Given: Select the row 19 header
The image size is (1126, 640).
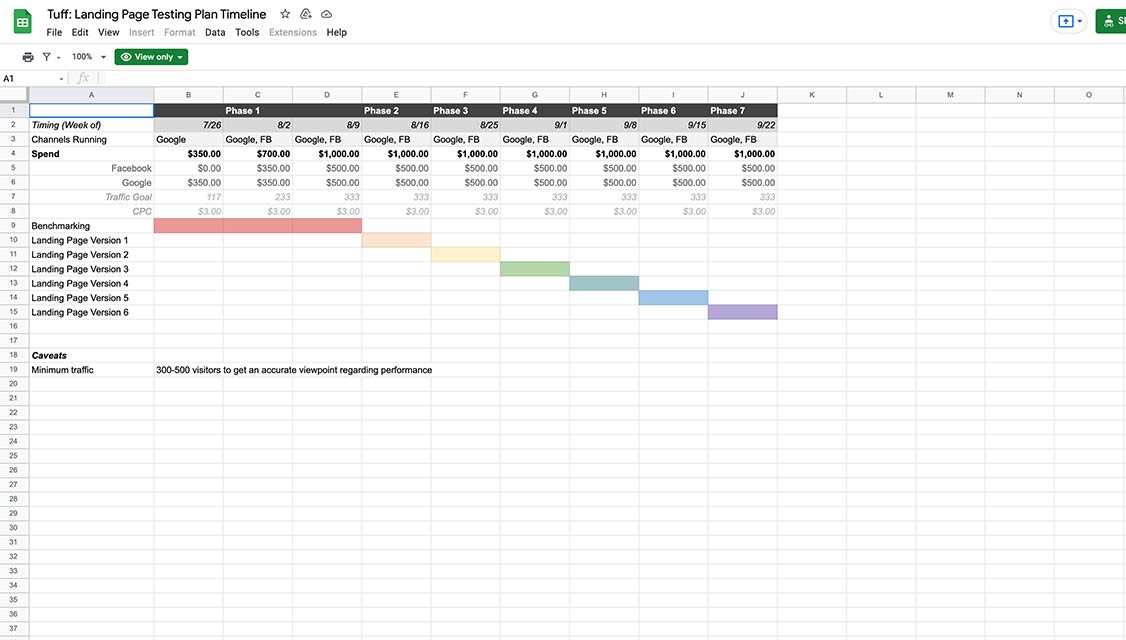Looking at the screenshot, I should (x=14, y=370).
